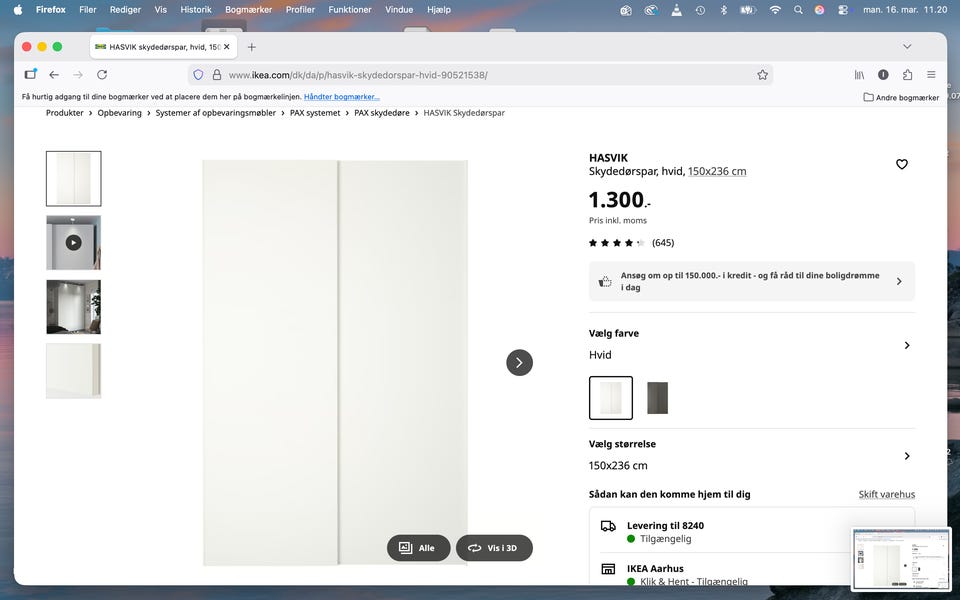Open the Hjælp menu
960x600 pixels.
click(439, 10)
